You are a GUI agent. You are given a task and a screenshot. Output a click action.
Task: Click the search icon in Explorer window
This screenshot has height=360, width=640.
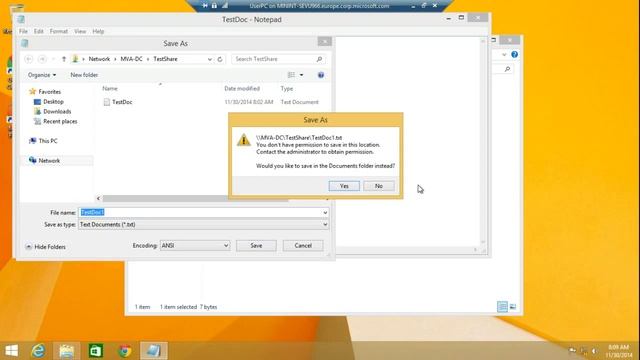[x=507, y=69]
